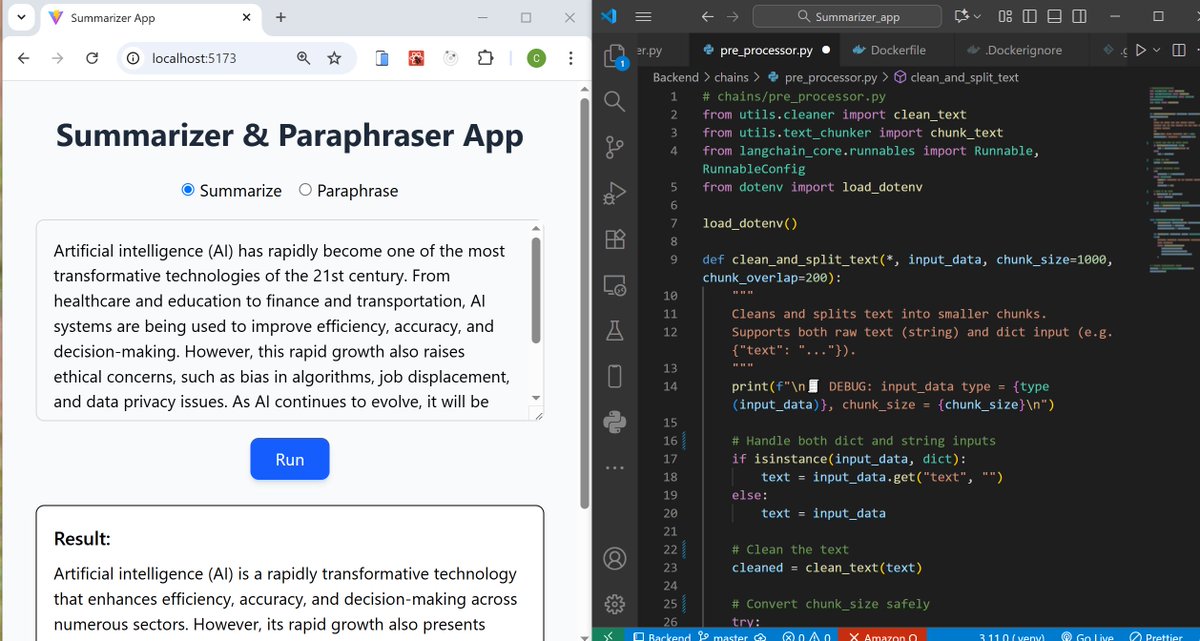The image size is (1200, 641).
Task: Open the Extensions view in VS Code
Action: pyautogui.click(x=614, y=239)
